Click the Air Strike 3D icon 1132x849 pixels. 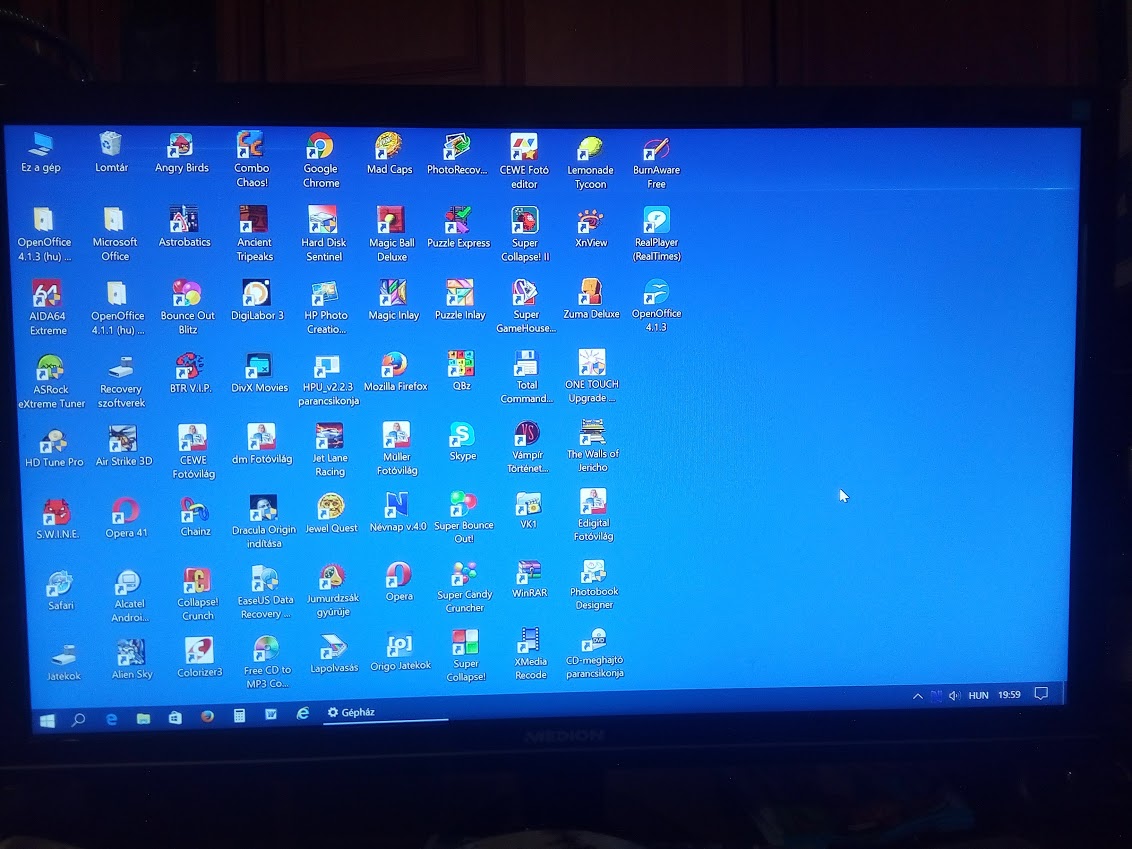coord(123,446)
